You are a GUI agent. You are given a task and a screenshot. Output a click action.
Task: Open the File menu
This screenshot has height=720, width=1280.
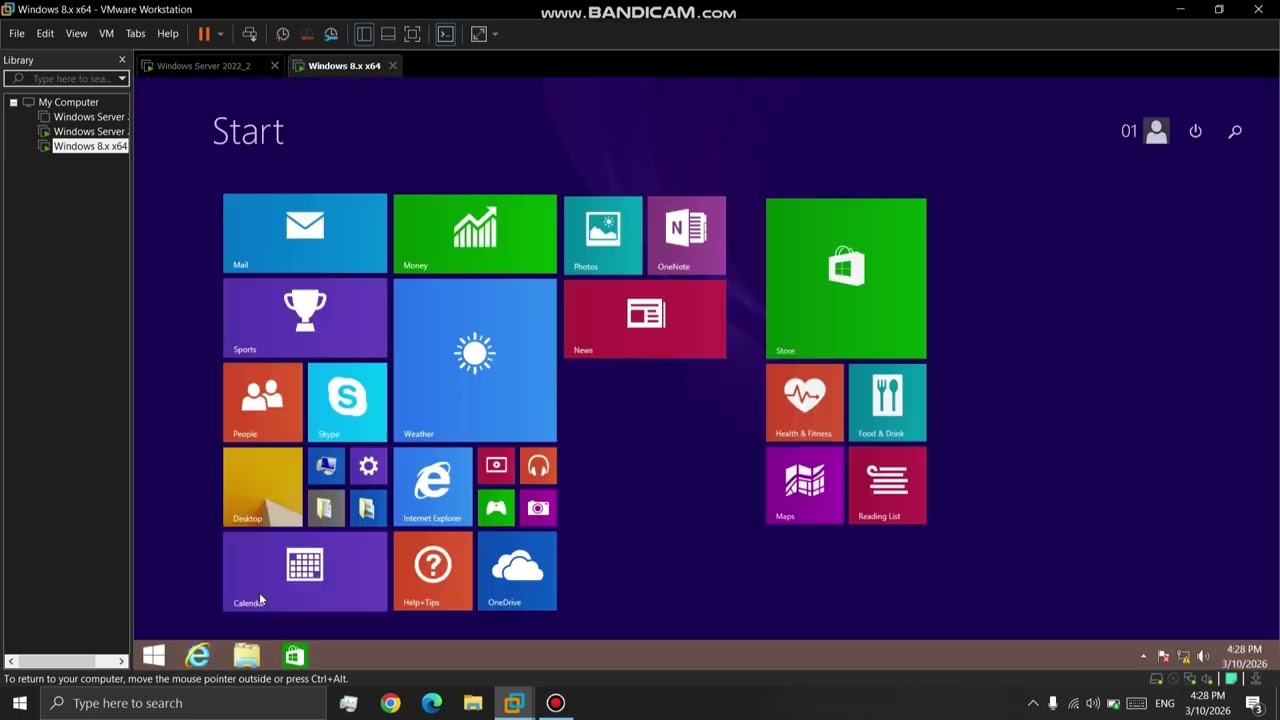click(17, 34)
